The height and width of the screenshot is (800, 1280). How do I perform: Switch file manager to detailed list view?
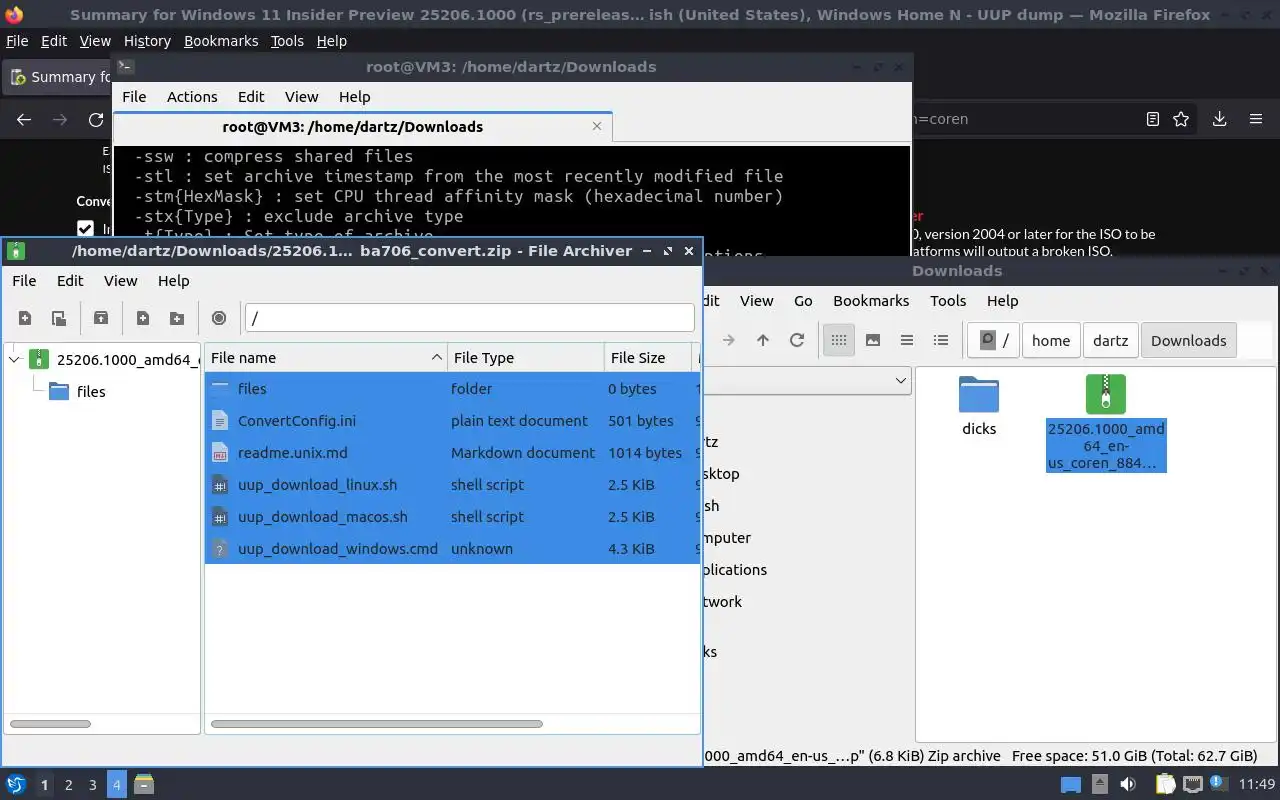pyautogui.click(x=941, y=340)
